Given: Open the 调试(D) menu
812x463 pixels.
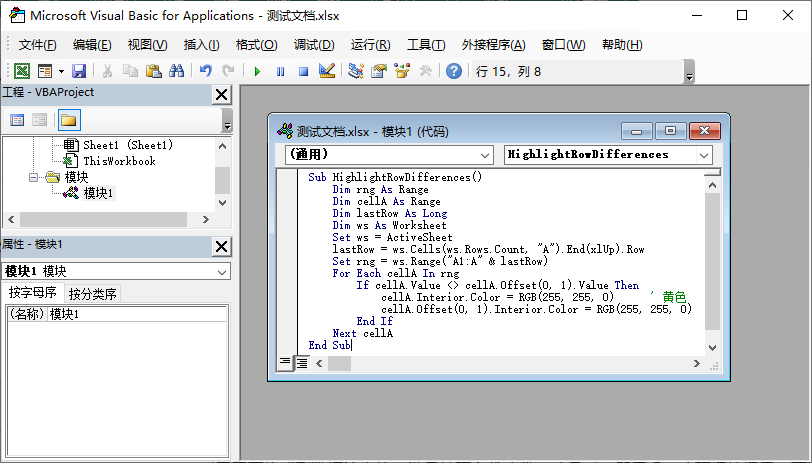Looking at the screenshot, I should [314, 45].
